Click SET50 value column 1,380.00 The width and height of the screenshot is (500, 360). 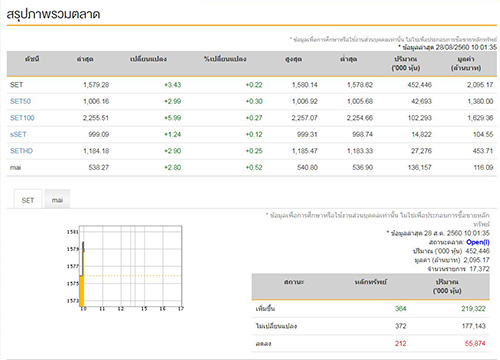[480, 101]
